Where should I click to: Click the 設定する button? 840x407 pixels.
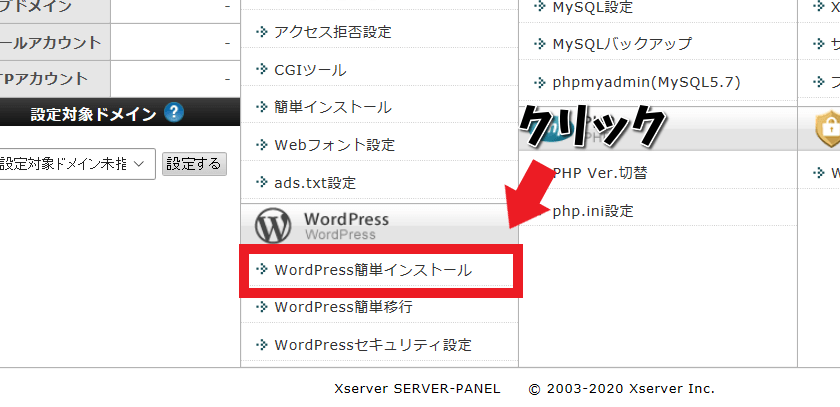click(x=194, y=164)
